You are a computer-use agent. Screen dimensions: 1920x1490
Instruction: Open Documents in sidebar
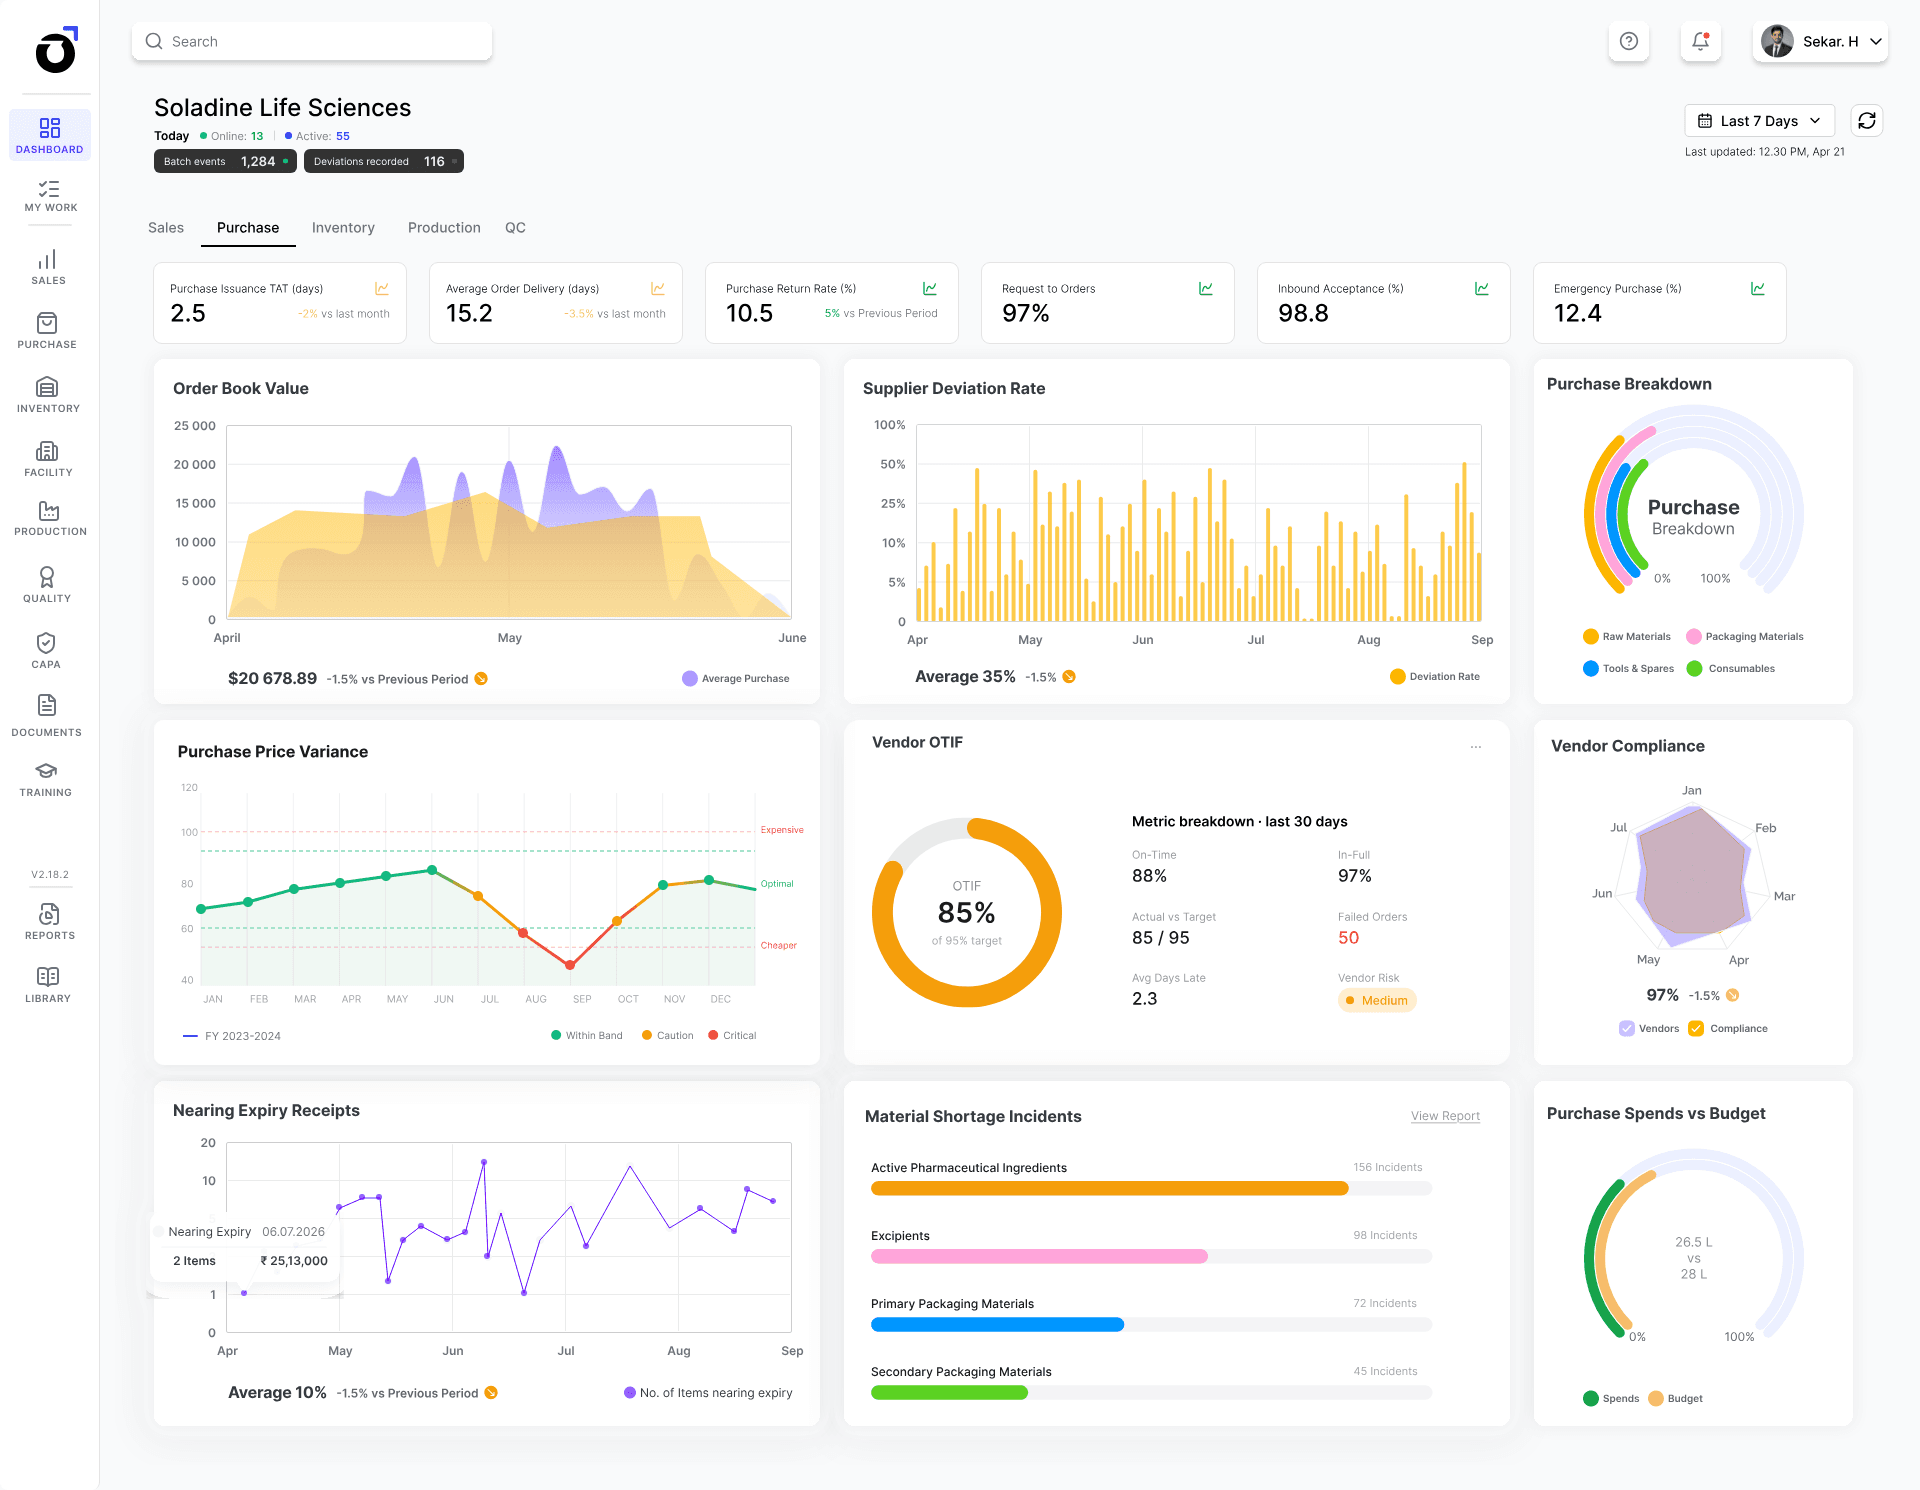pyautogui.click(x=47, y=716)
